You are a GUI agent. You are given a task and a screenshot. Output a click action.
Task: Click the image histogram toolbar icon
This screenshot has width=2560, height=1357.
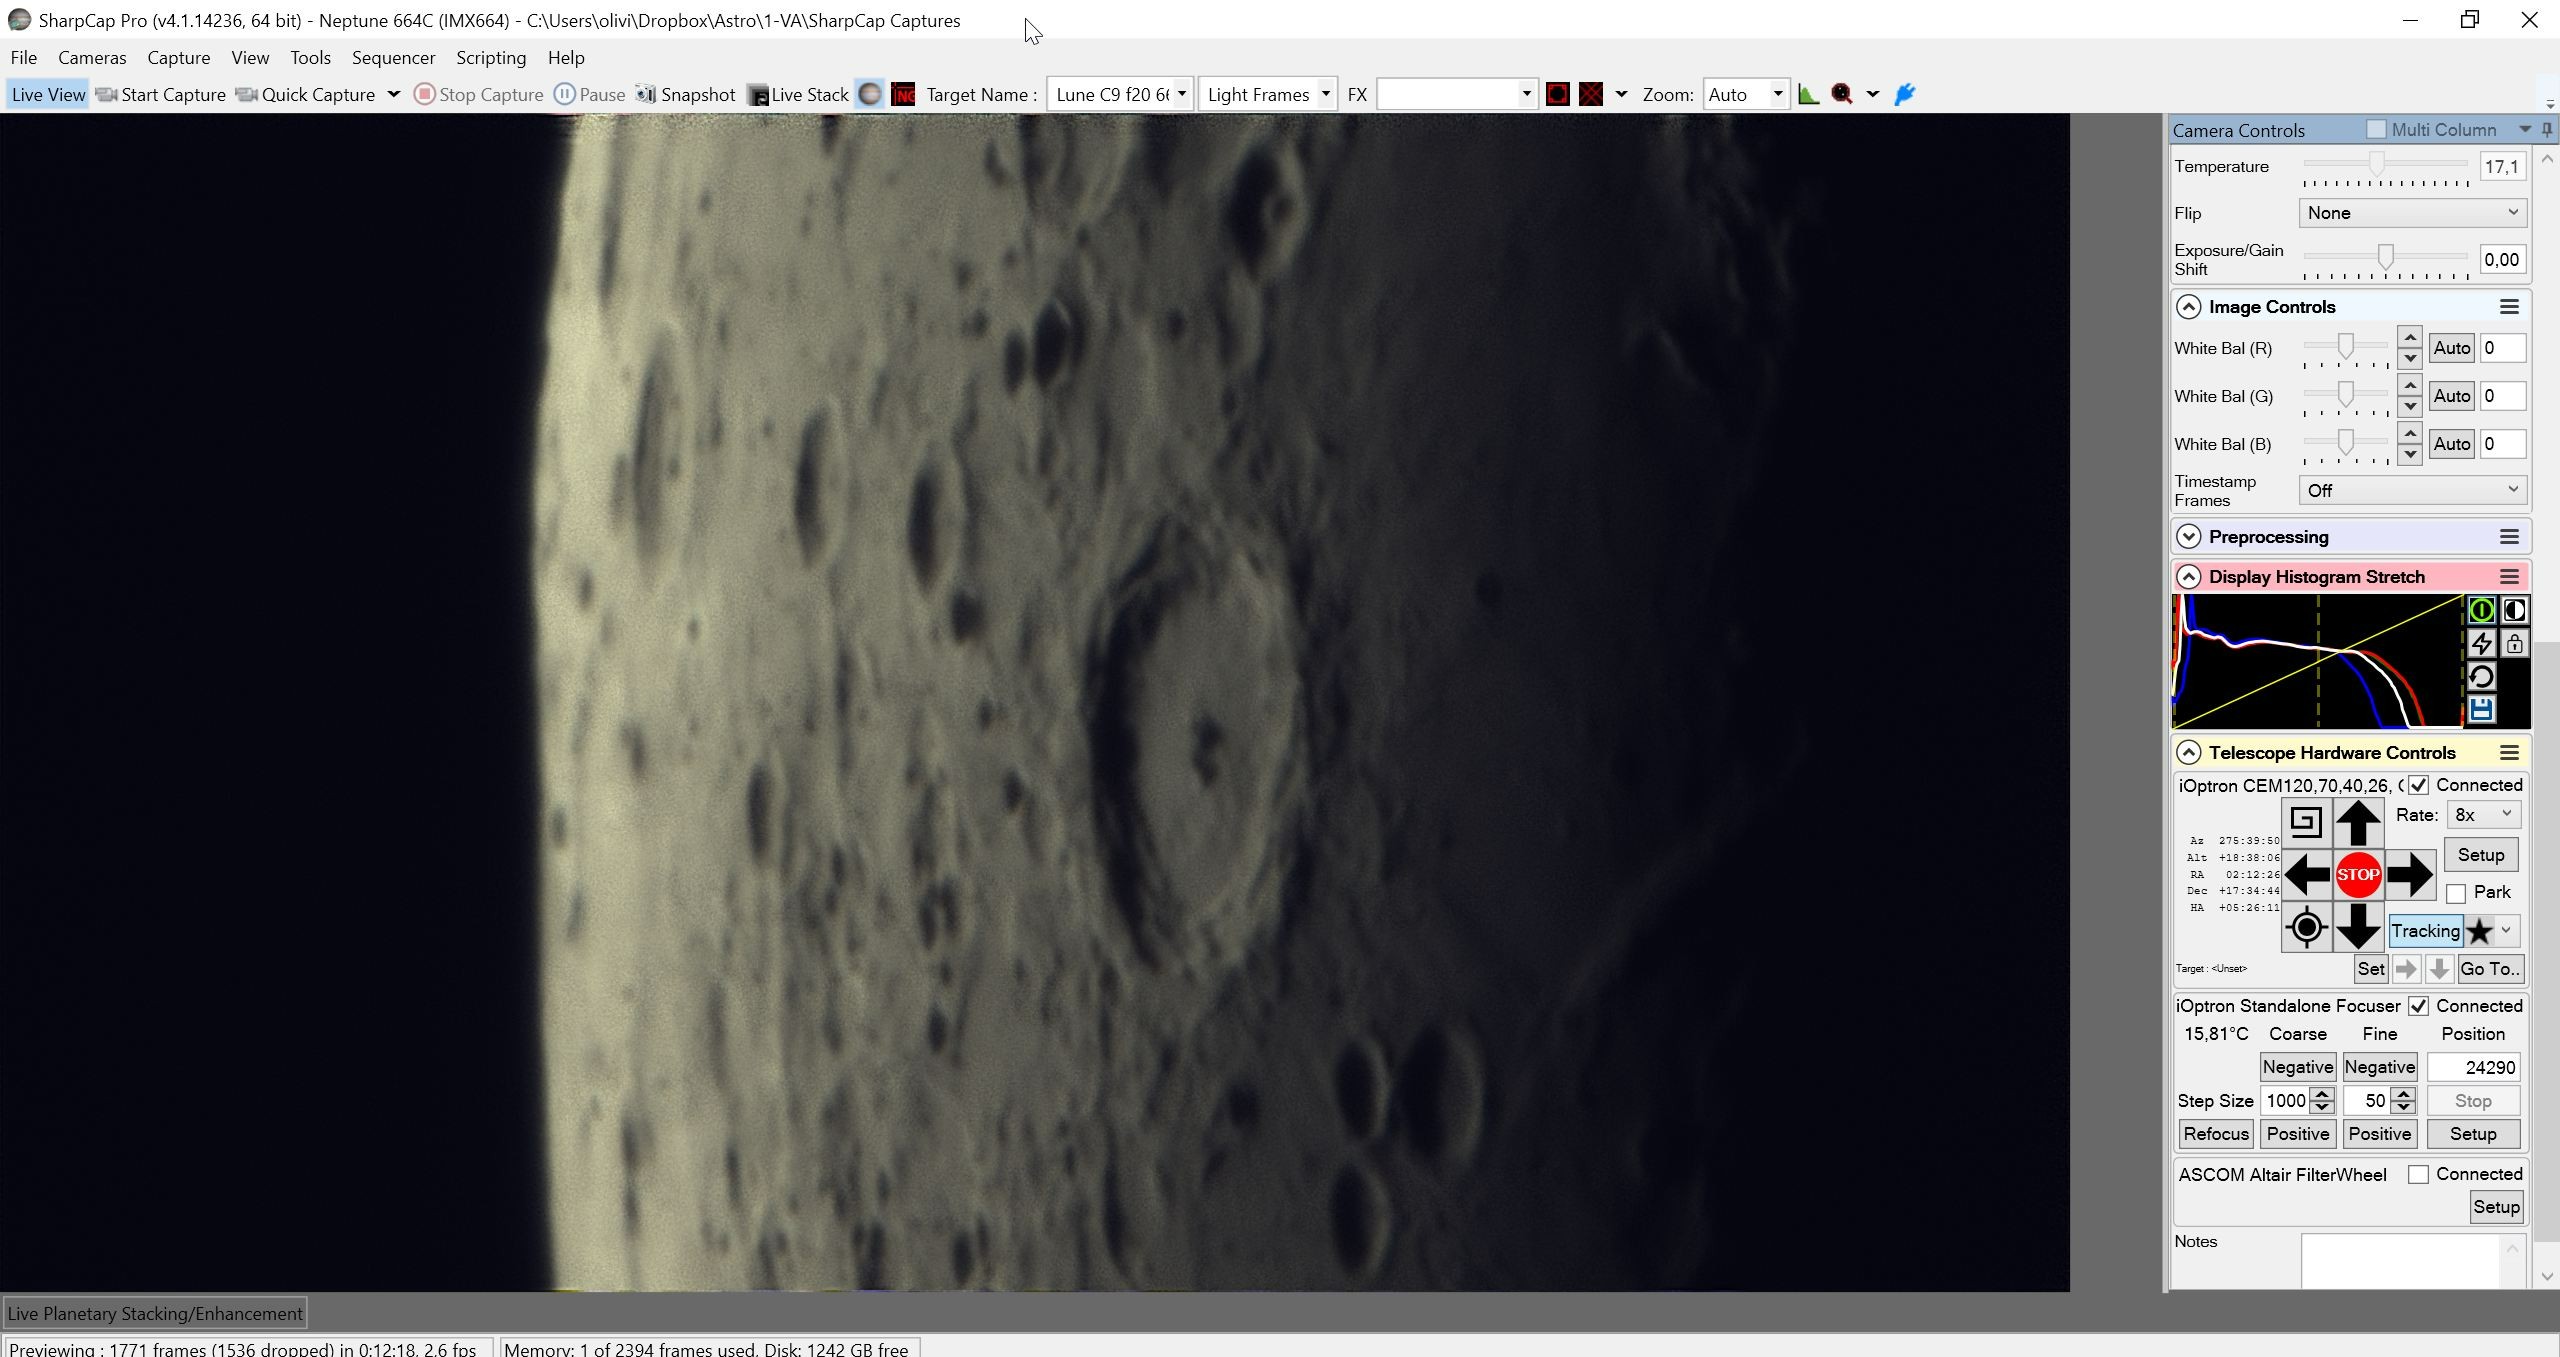[1808, 94]
